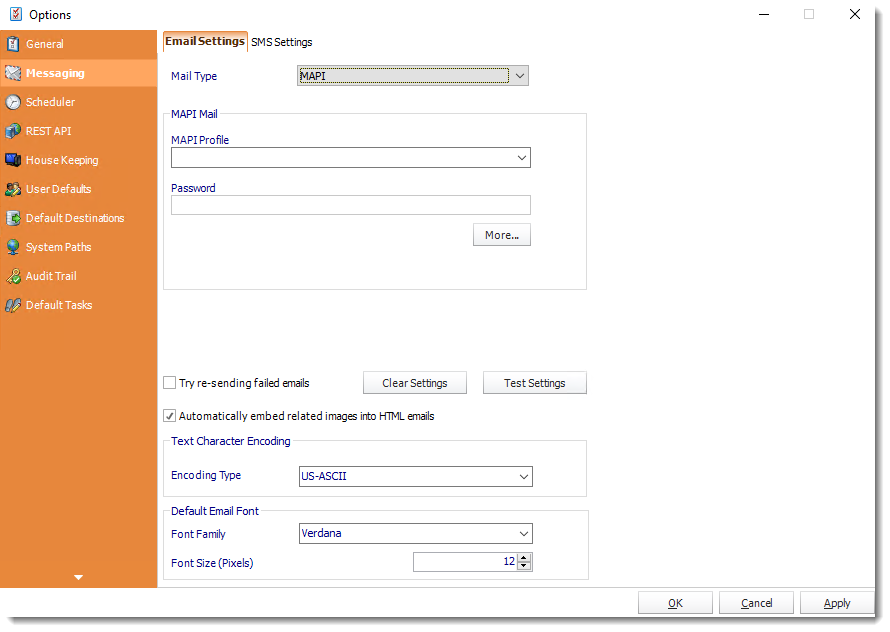Select the Messaging section label
This screenshot has height=632, width=890.
click(55, 73)
